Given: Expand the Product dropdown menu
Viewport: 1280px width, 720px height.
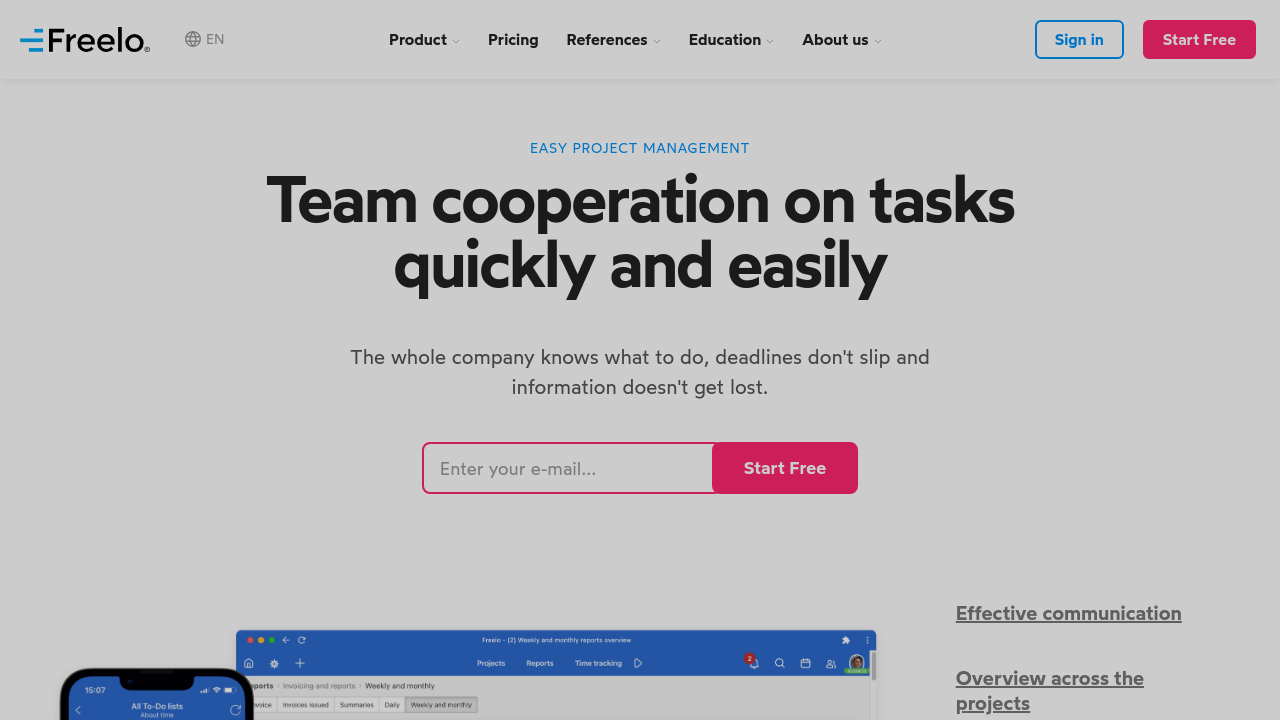Looking at the screenshot, I should (x=424, y=40).
